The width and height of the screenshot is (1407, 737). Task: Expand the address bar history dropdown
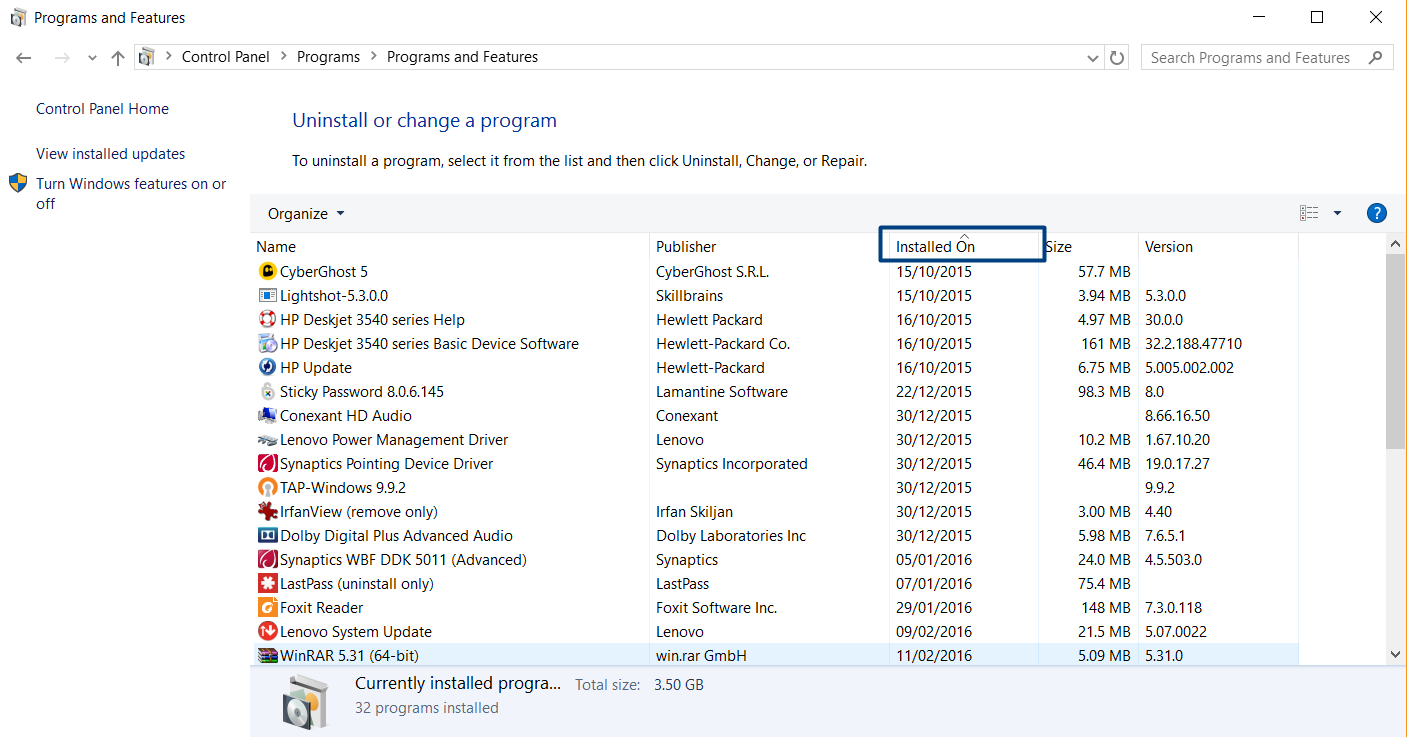click(1093, 58)
